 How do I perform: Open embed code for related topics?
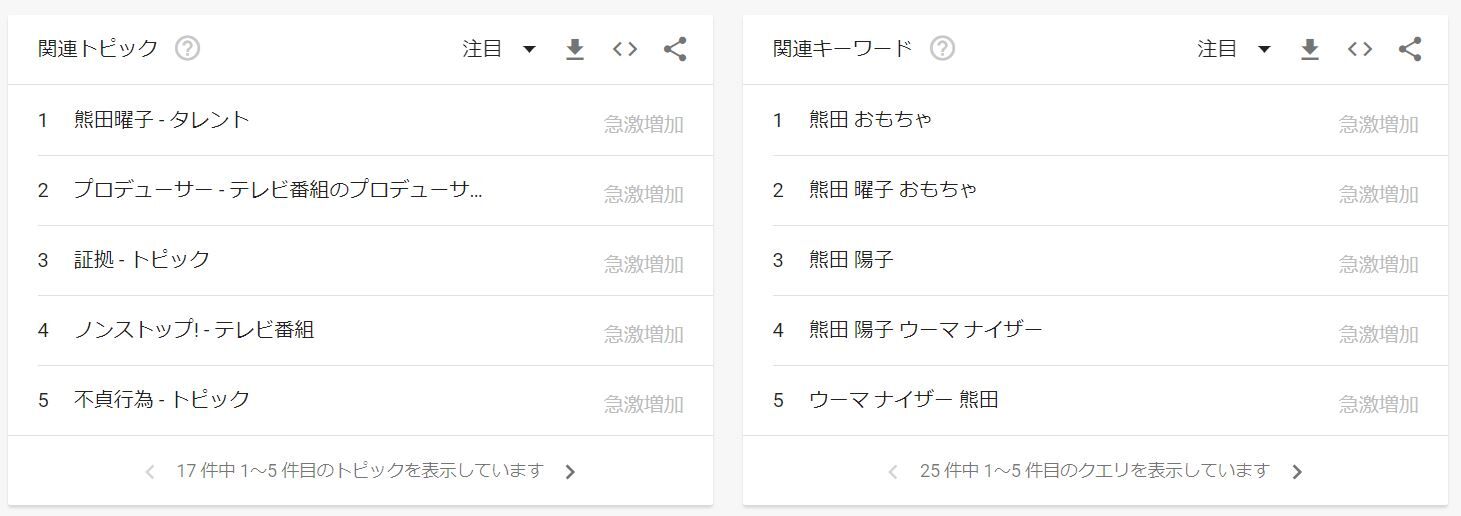625,49
